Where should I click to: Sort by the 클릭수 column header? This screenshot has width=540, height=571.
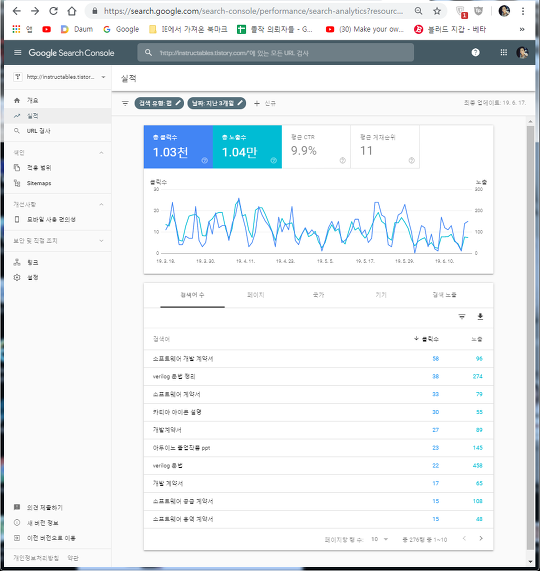click(426, 339)
